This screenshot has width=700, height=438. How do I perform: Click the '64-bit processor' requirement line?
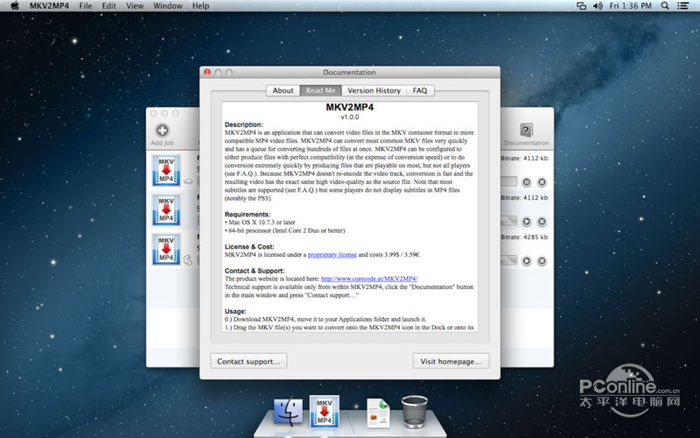coord(285,231)
